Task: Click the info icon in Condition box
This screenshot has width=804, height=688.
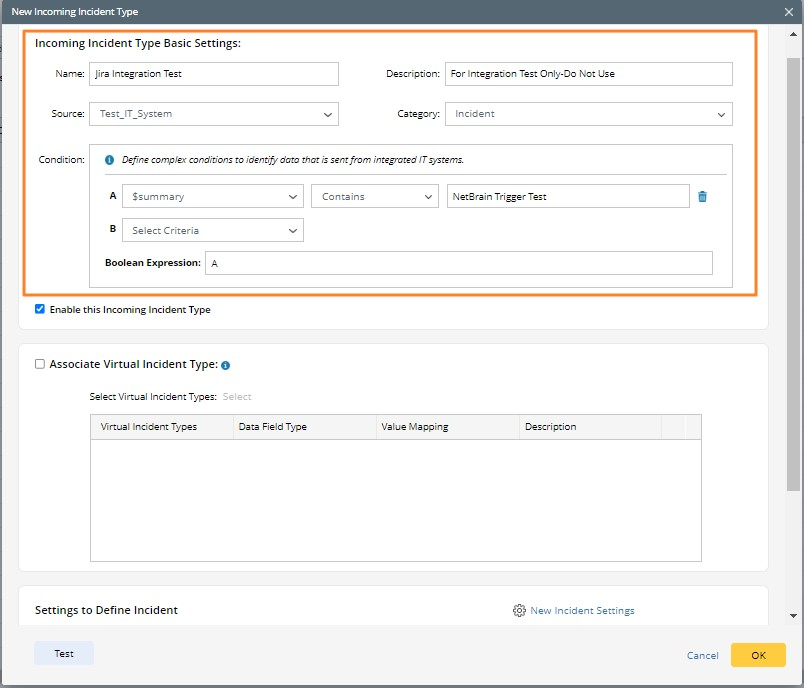Action: pos(110,160)
